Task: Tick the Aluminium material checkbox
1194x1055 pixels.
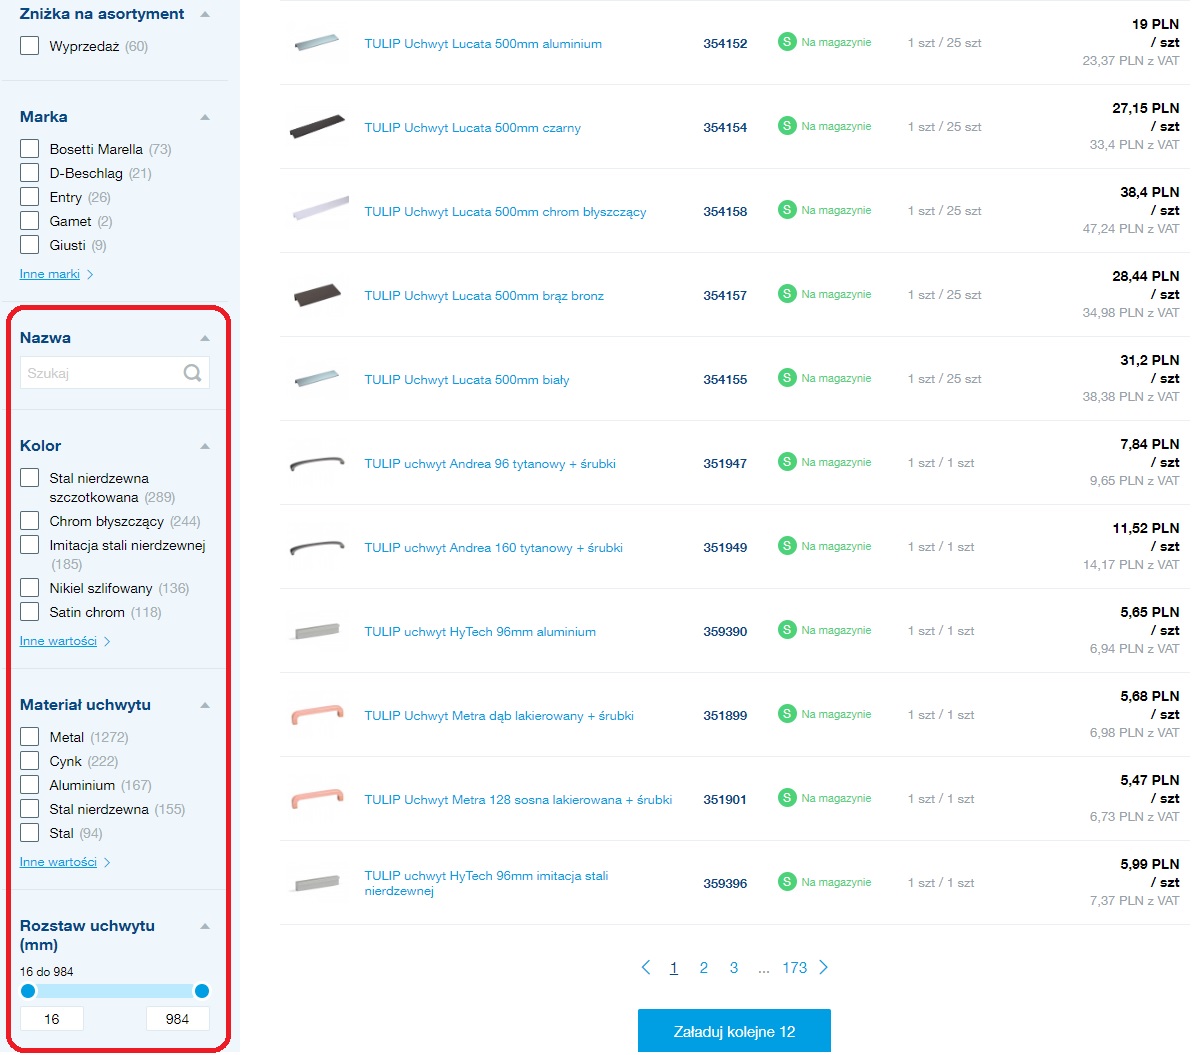Action: [x=30, y=785]
